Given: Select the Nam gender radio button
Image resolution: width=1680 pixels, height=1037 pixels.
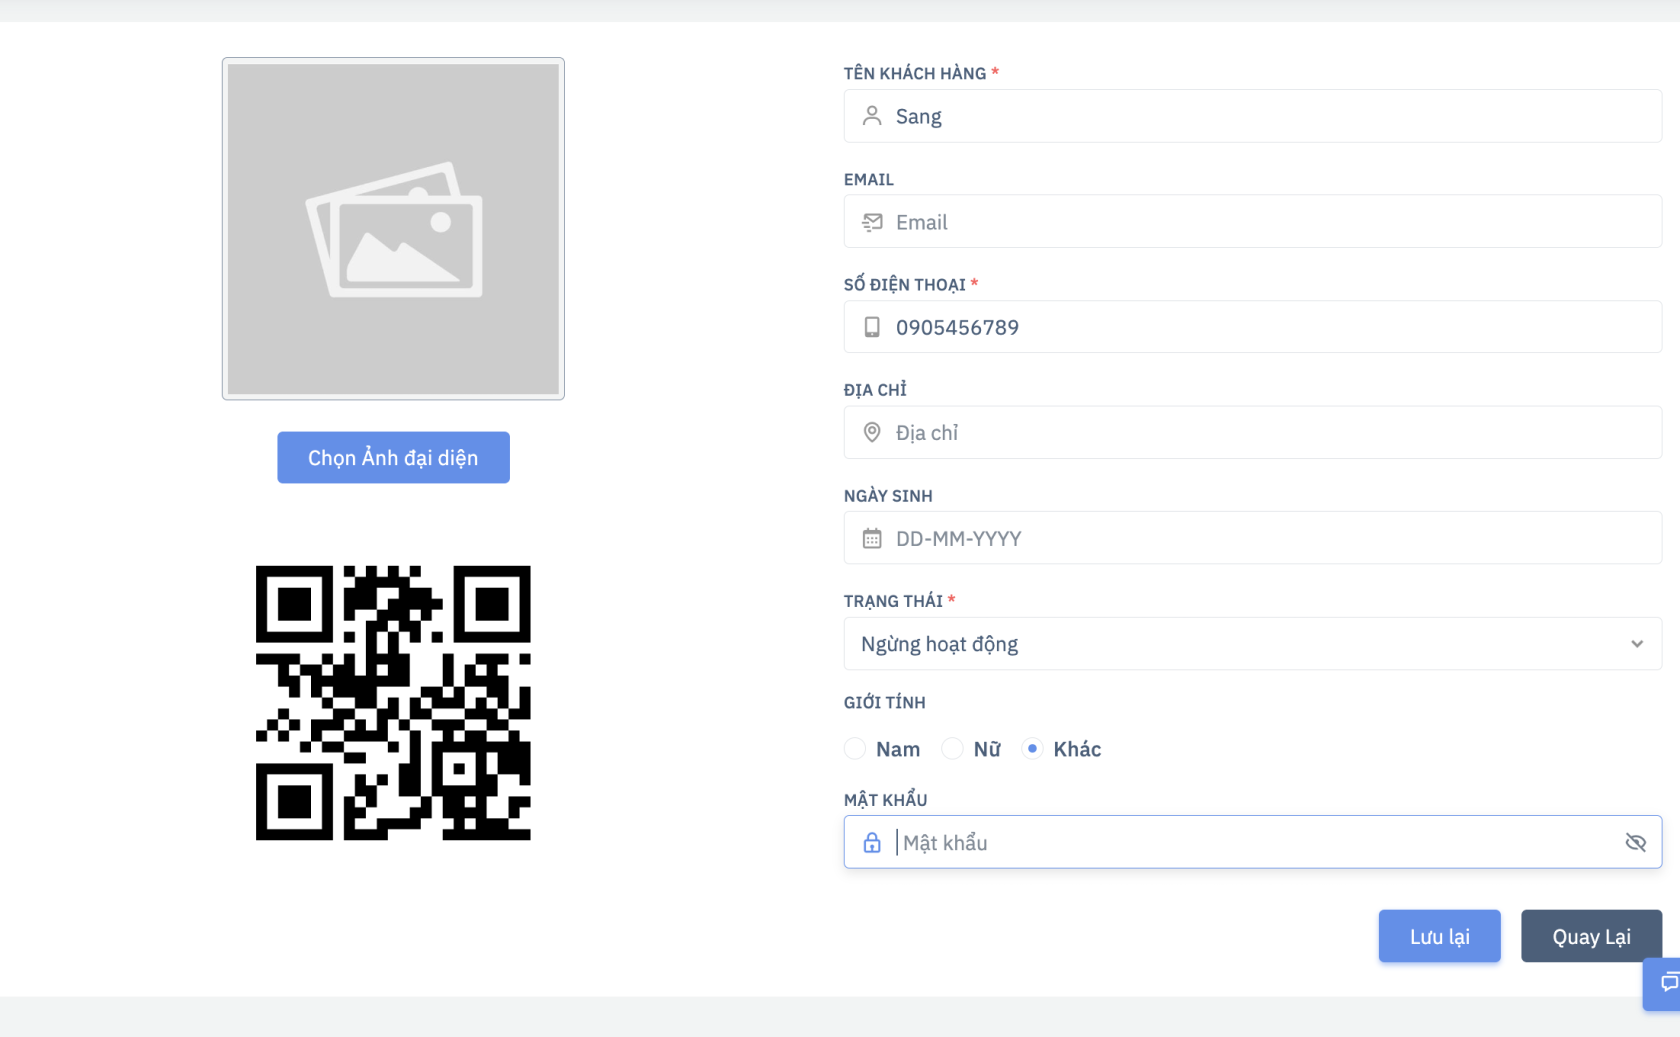Looking at the screenshot, I should pos(855,748).
